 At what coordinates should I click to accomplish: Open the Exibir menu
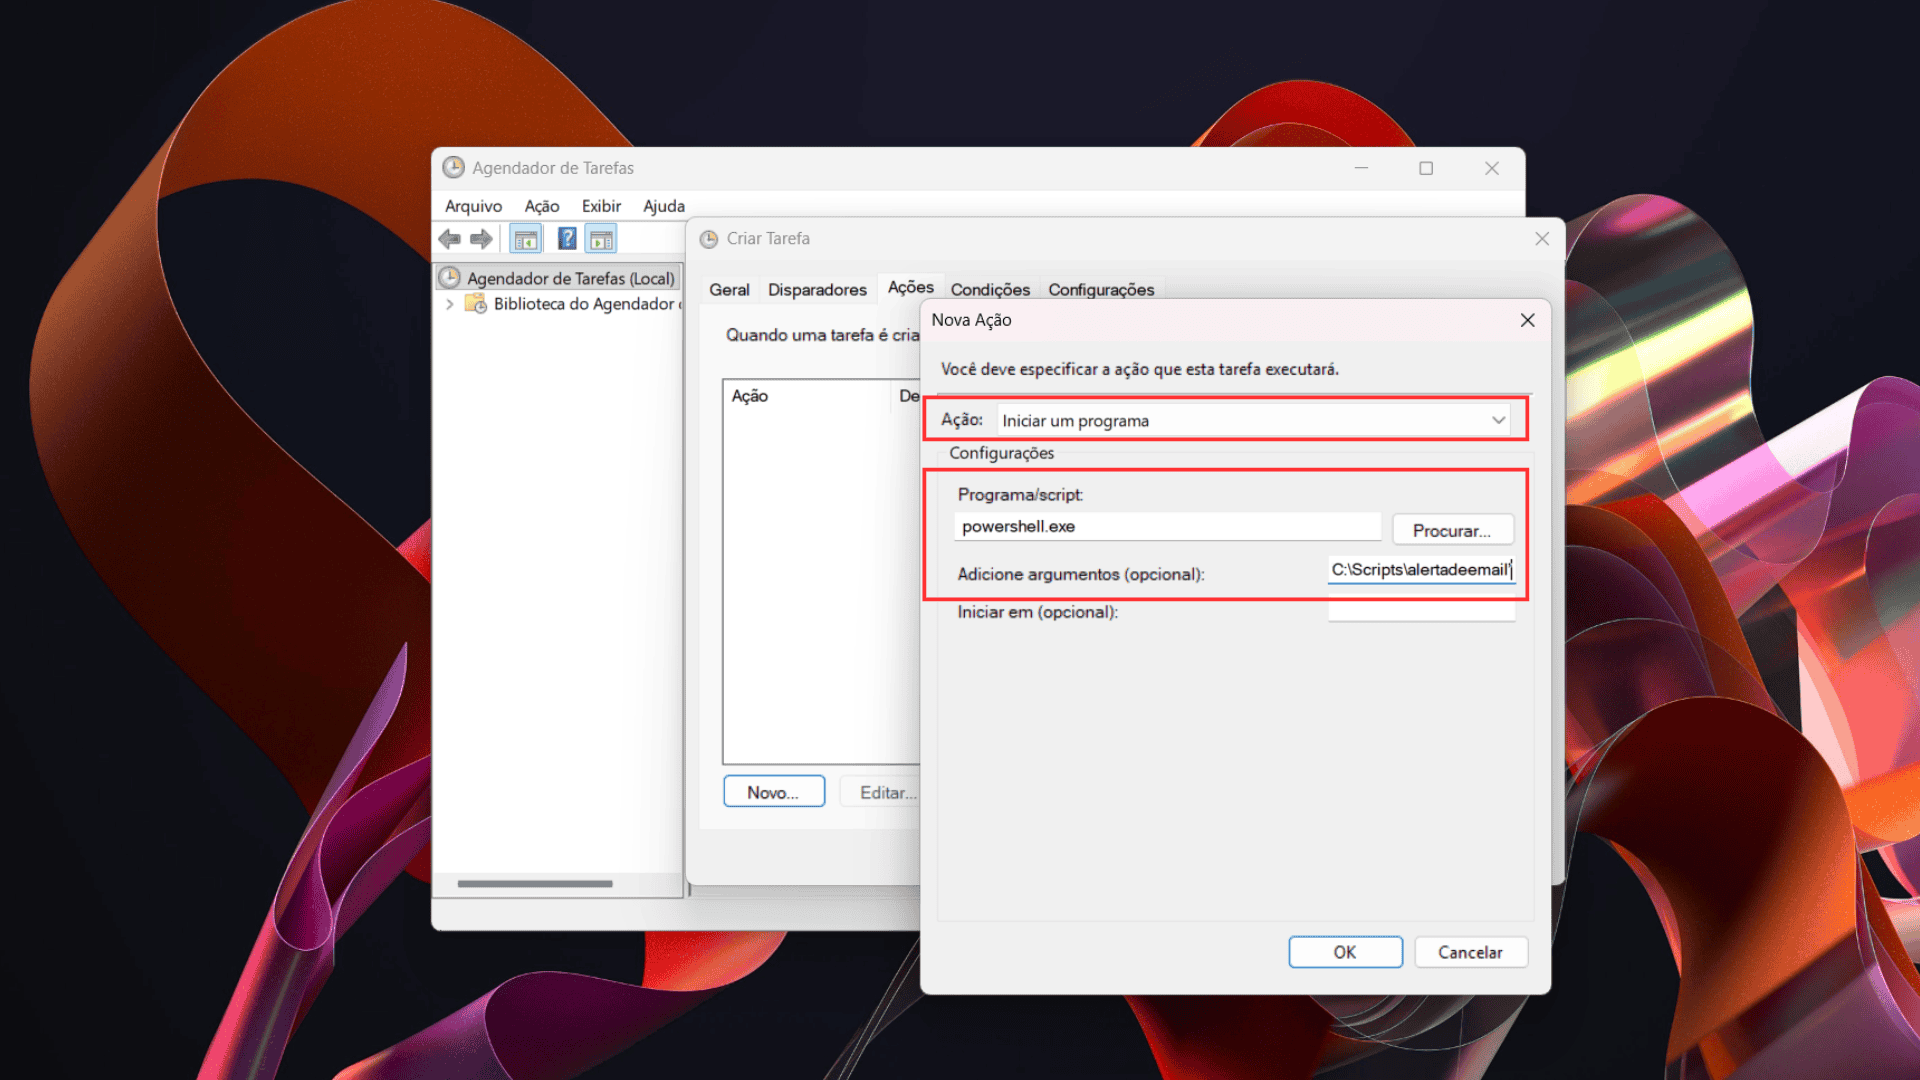point(601,206)
